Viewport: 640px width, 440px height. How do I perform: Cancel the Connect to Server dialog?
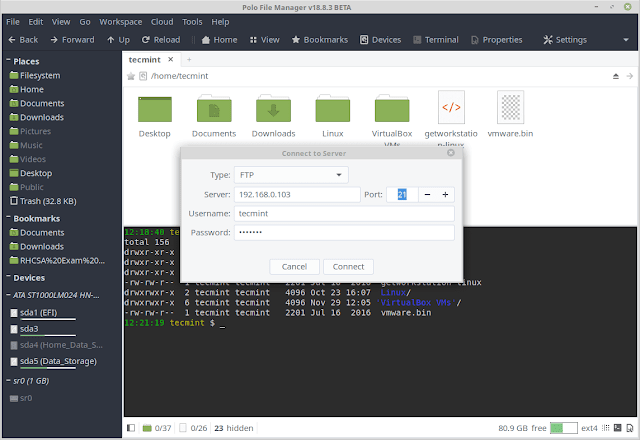(294, 267)
